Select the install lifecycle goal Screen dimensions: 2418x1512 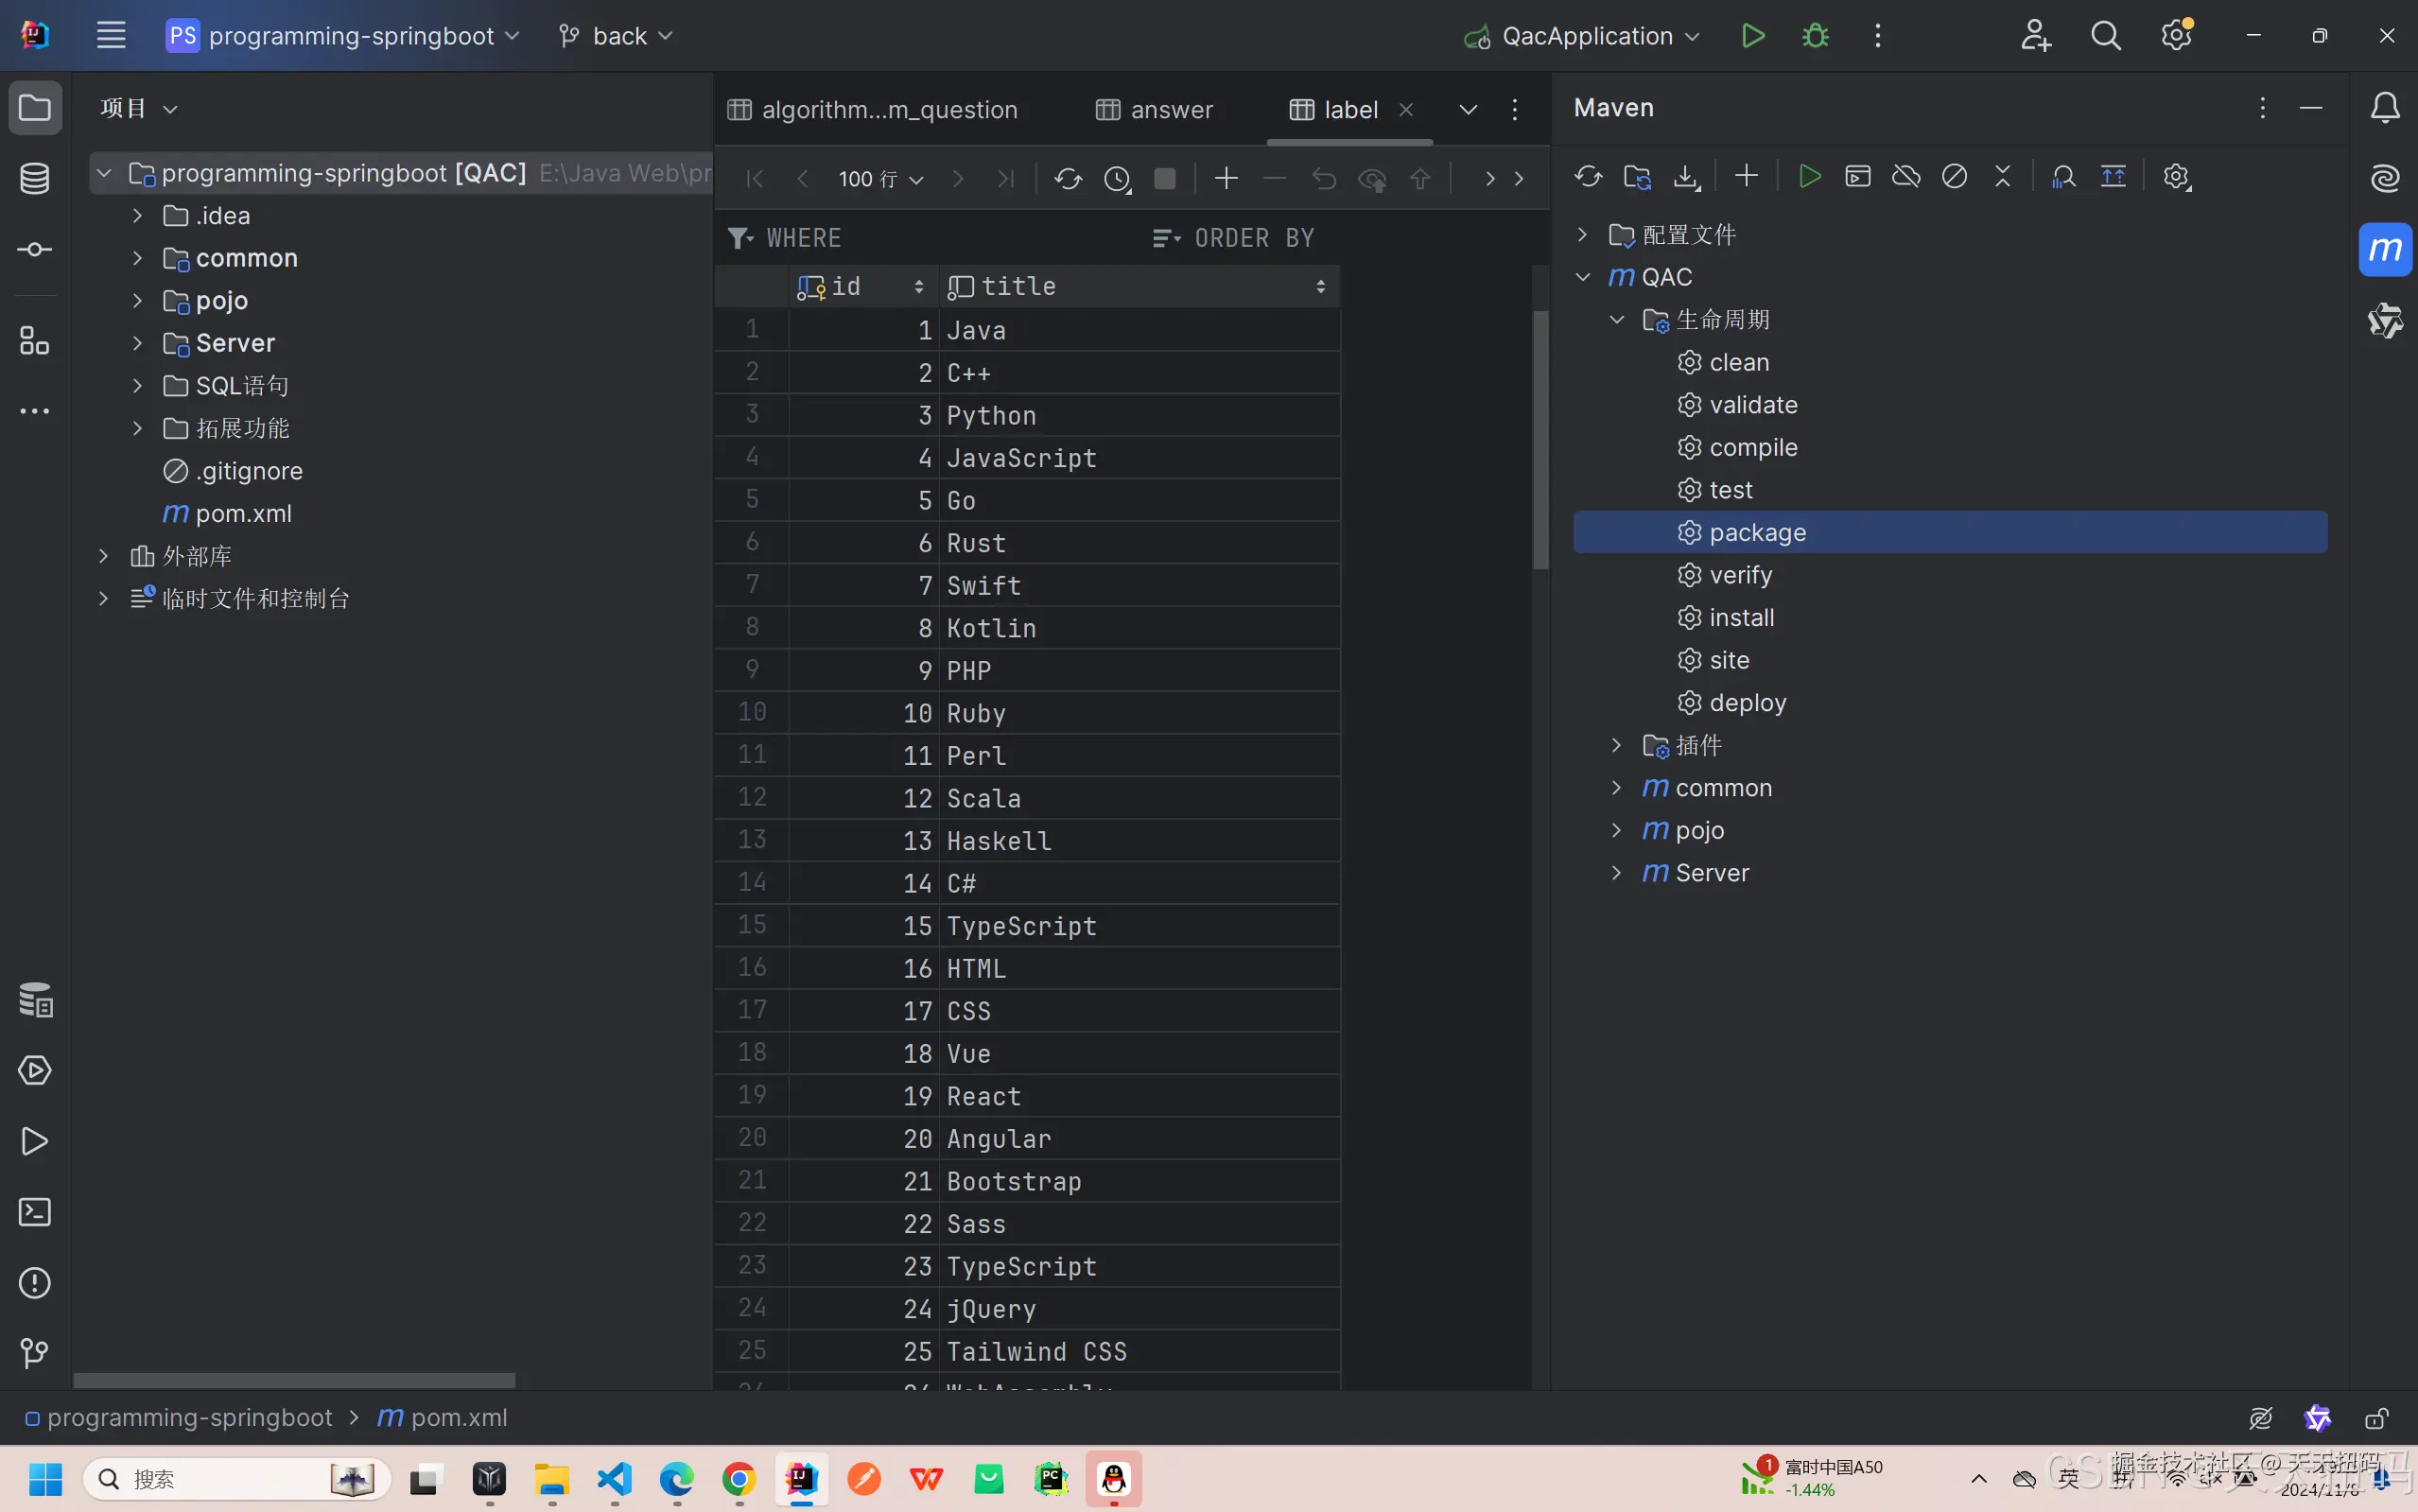[x=1741, y=618]
